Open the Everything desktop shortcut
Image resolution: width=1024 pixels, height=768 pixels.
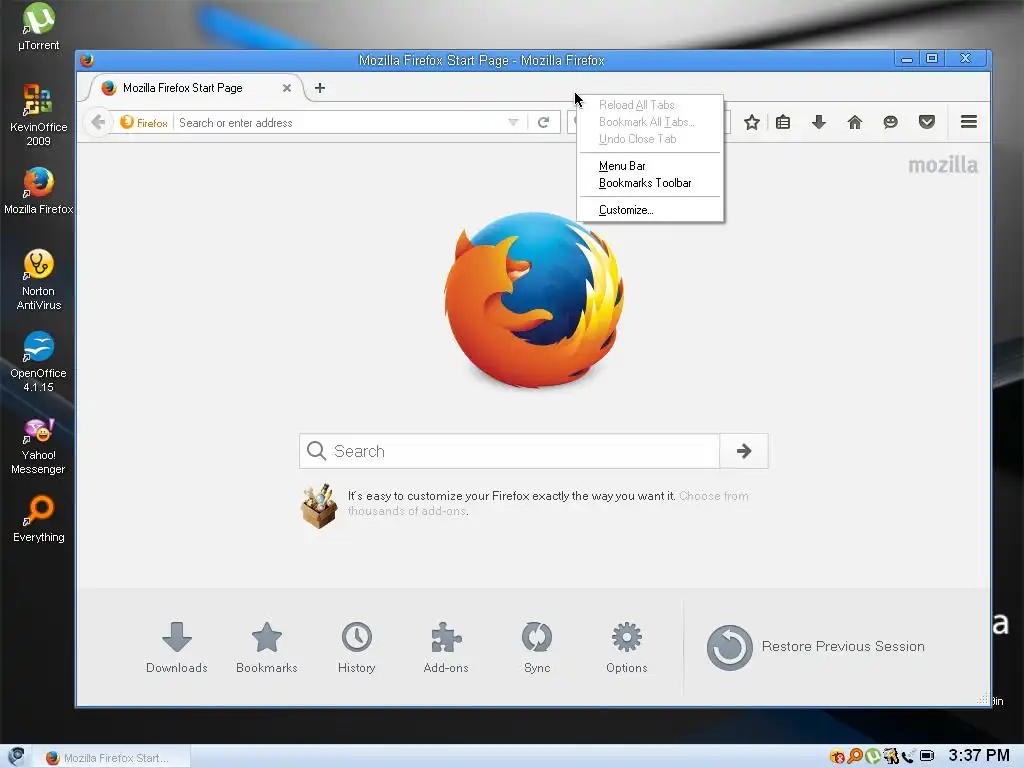(39, 519)
